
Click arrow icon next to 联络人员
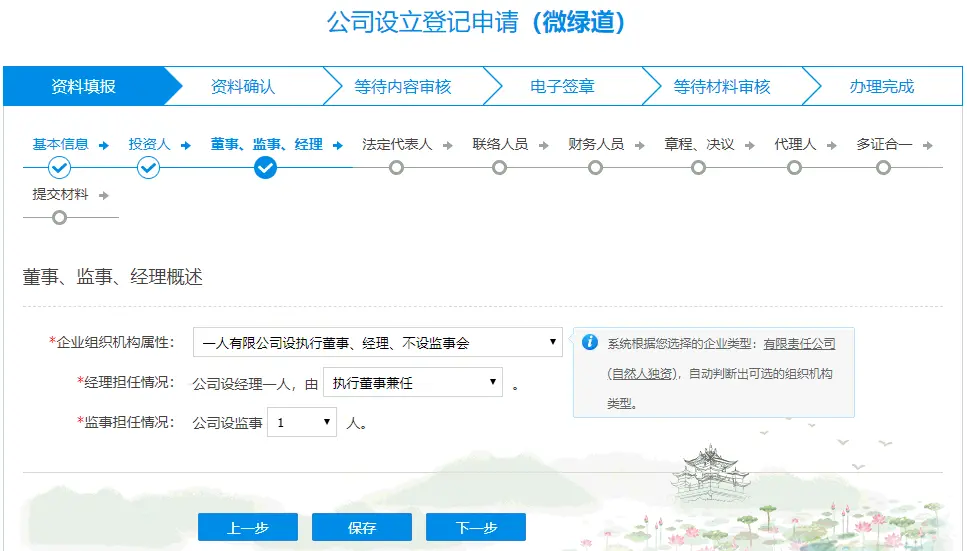coord(543,145)
